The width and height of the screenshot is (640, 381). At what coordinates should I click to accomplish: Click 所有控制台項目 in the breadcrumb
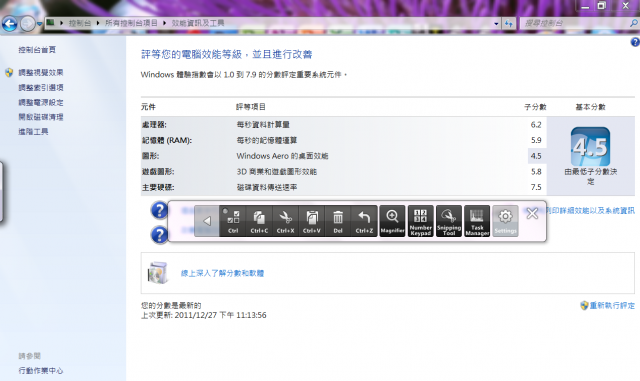pyautogui.click(x=131, y=23)
